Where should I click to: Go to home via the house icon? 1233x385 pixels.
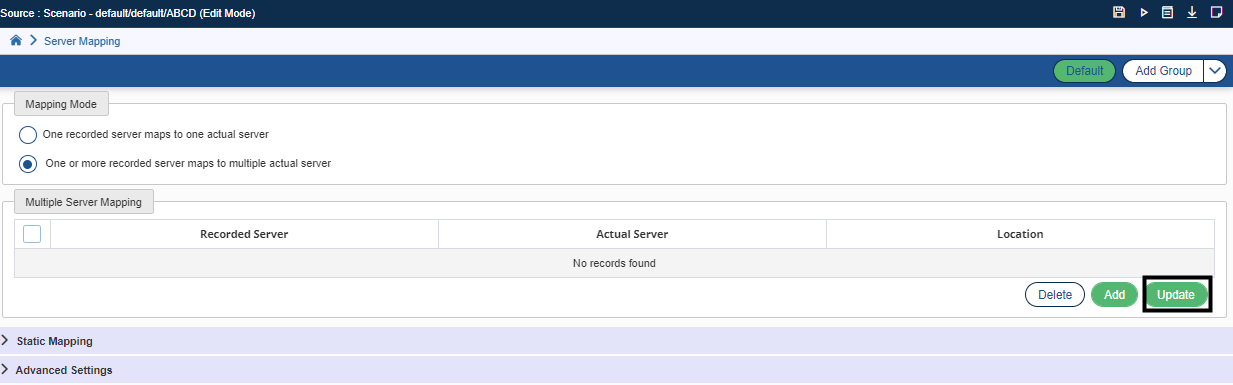16,41
